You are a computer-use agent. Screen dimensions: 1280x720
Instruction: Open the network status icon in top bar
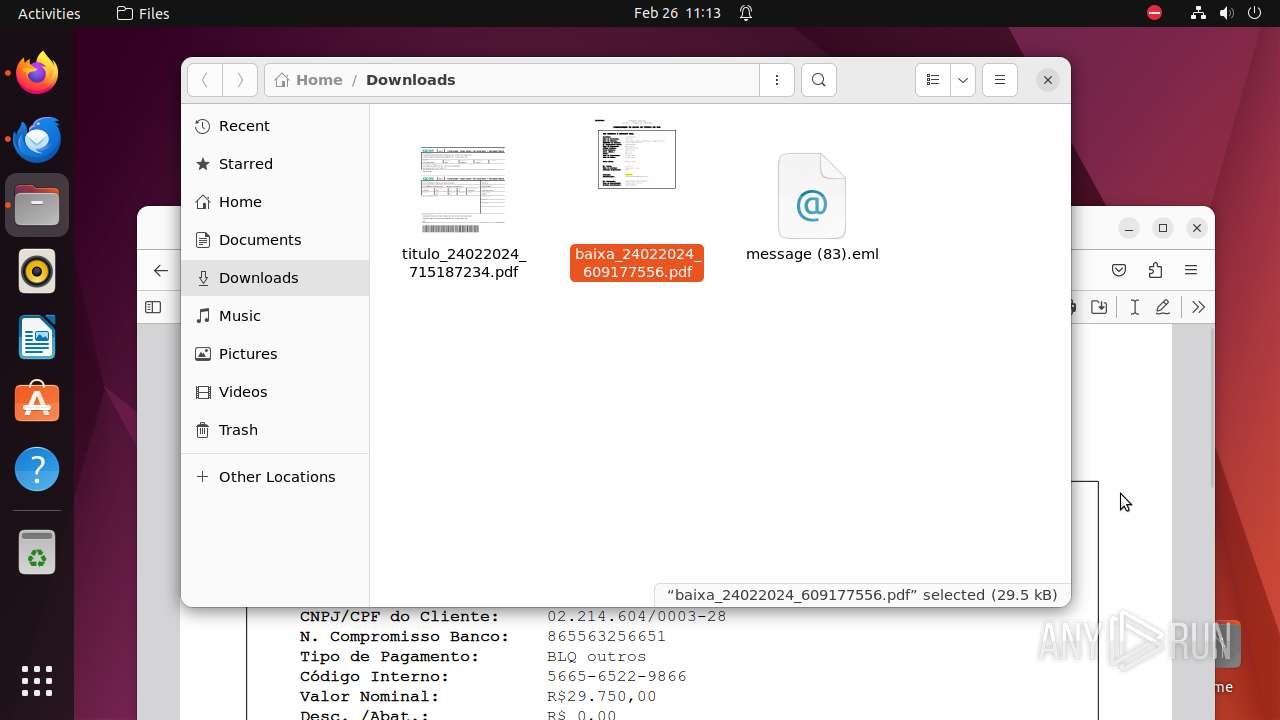[1198, 13]
